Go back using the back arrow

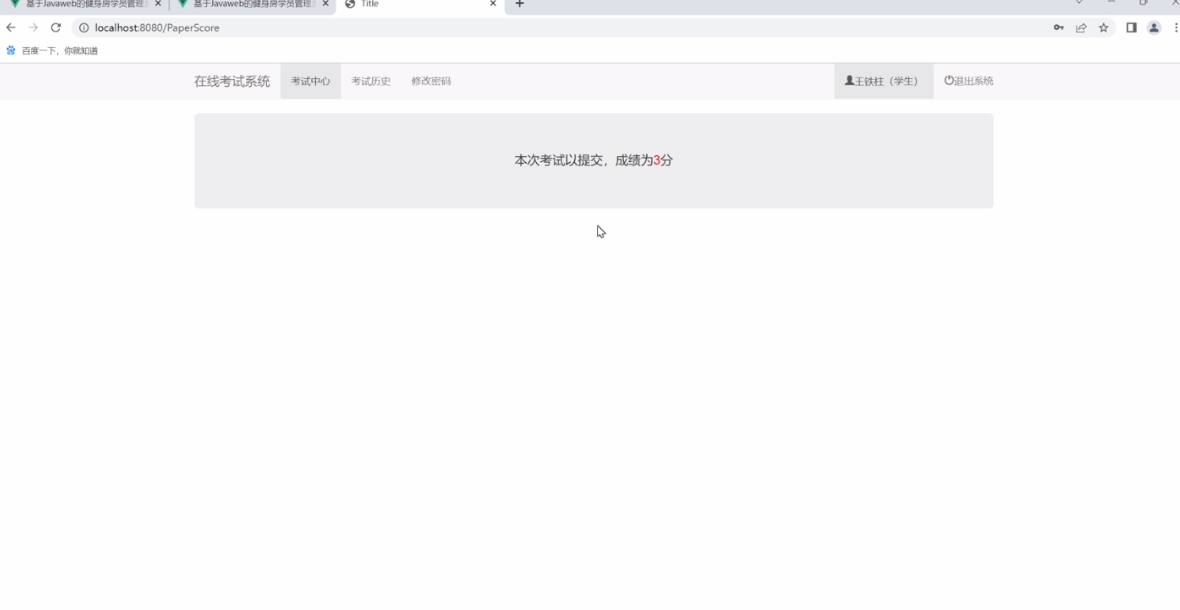tap(10, 28)
